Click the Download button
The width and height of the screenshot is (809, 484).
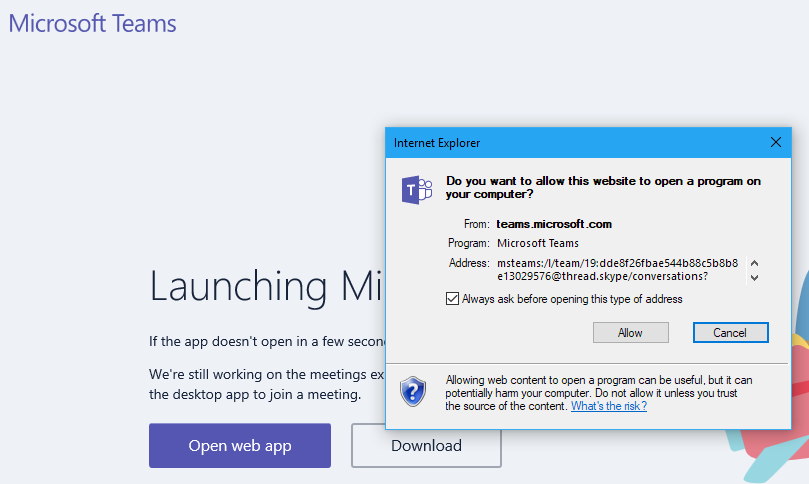426,446
